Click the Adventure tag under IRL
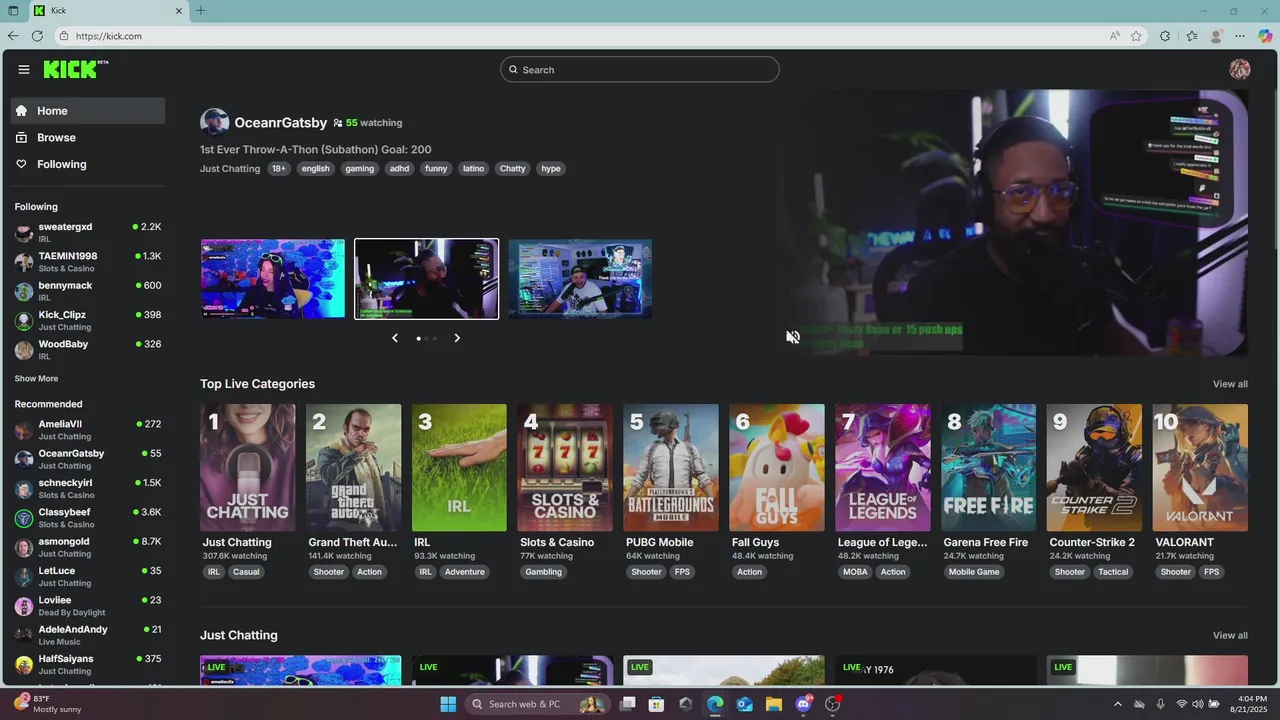This screenshot has width=1280, height=720. pyautogui.click(x=464, y=572)
